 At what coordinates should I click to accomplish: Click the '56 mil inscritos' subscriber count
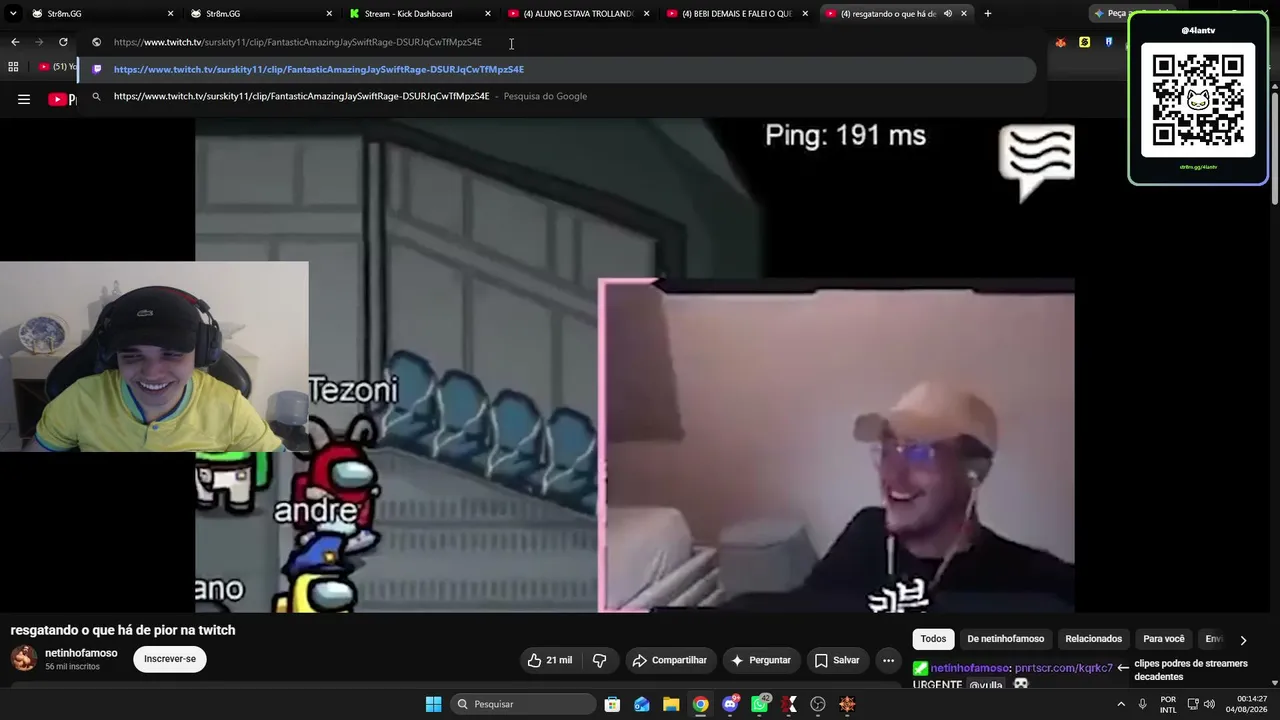click(72, 667)
